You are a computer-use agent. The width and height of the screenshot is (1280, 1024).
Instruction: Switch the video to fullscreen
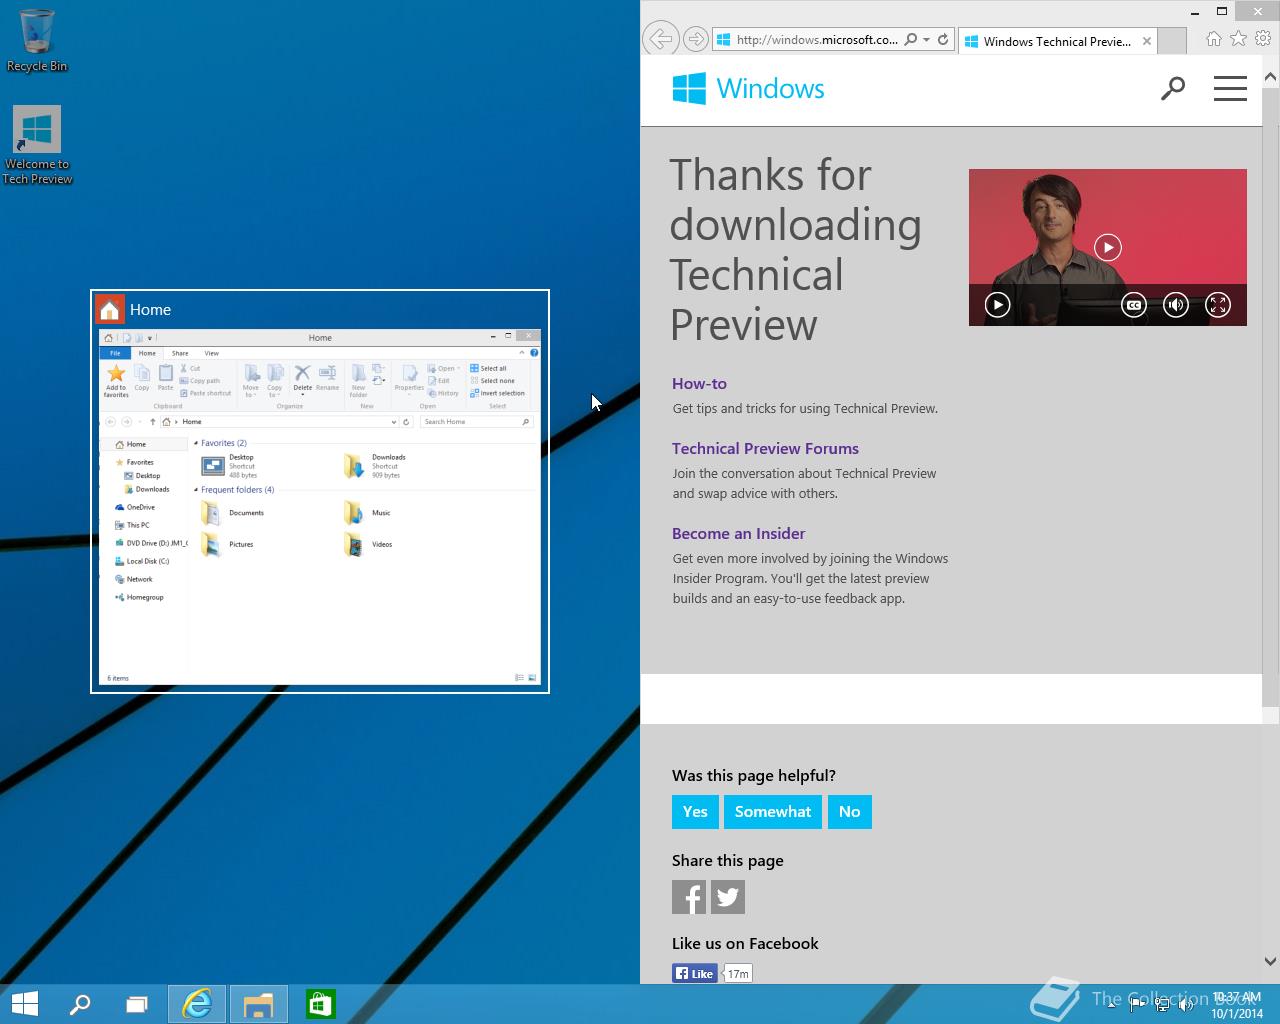(1218, 305)
